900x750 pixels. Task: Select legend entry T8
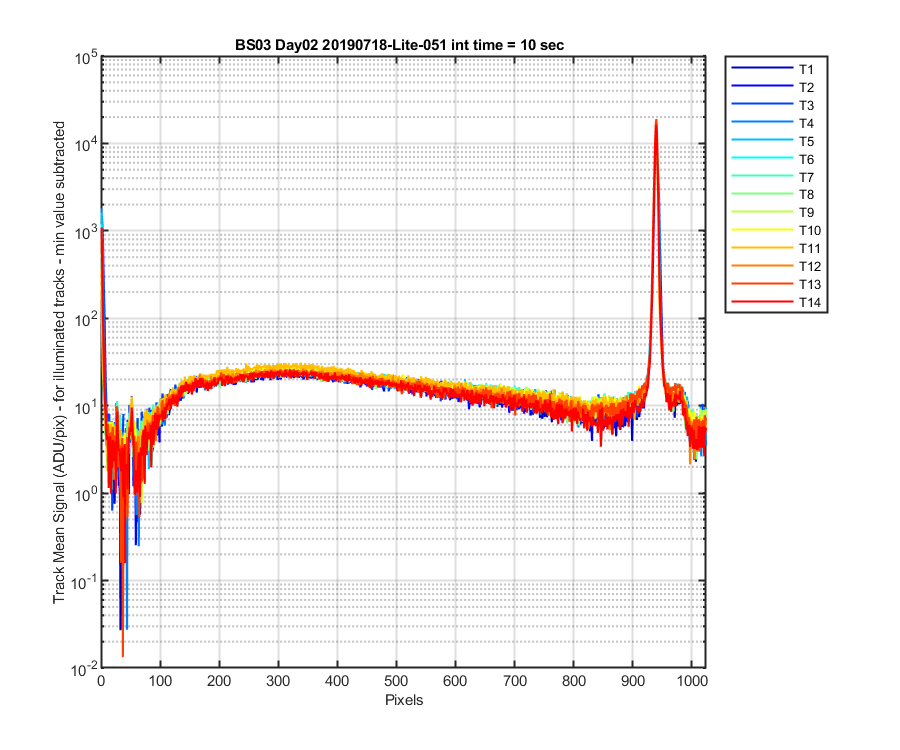coord(776,195)
